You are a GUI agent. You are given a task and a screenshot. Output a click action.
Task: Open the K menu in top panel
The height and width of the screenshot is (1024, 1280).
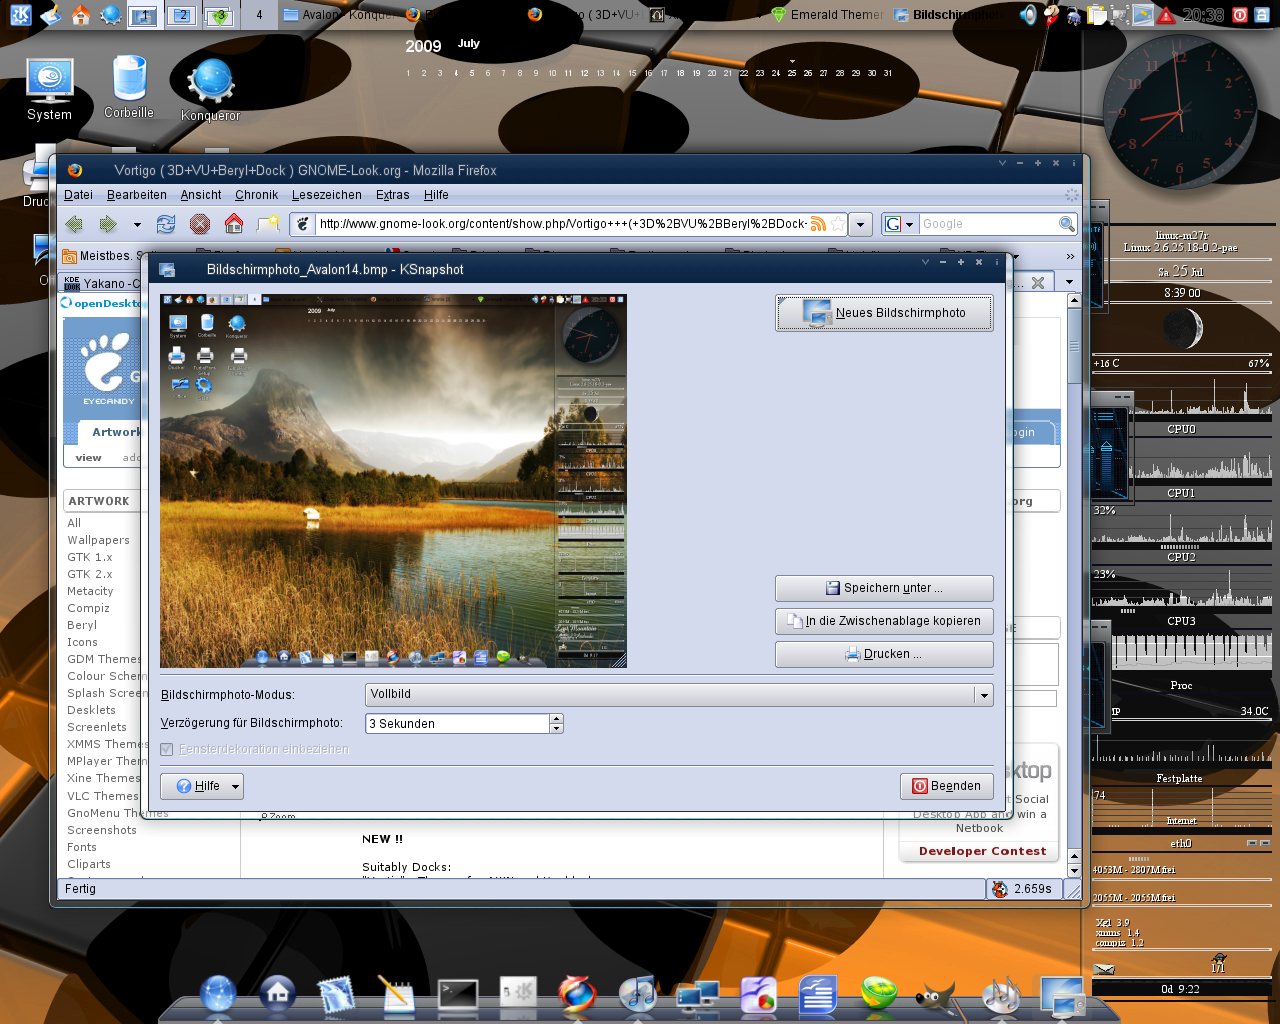pyautogui.click(x=20, y=14)
